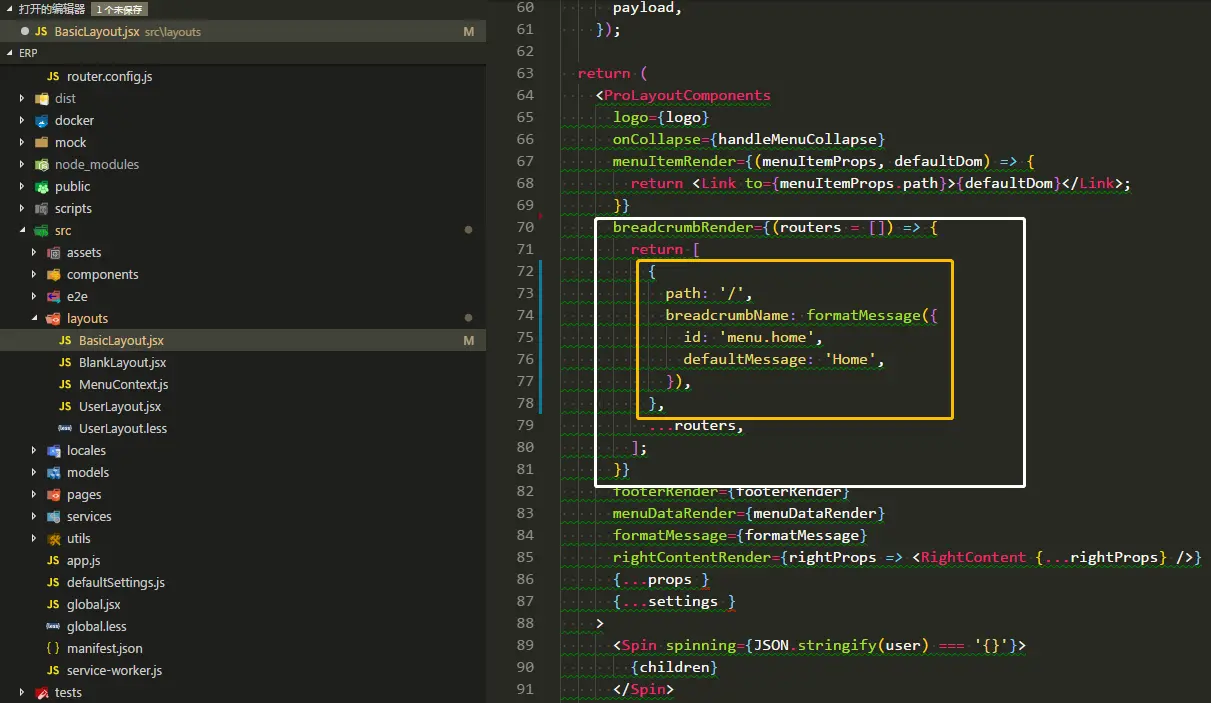Click 'RightContent' component name in code
This screenshot has height=703, width=1211.
pos(974,557)
